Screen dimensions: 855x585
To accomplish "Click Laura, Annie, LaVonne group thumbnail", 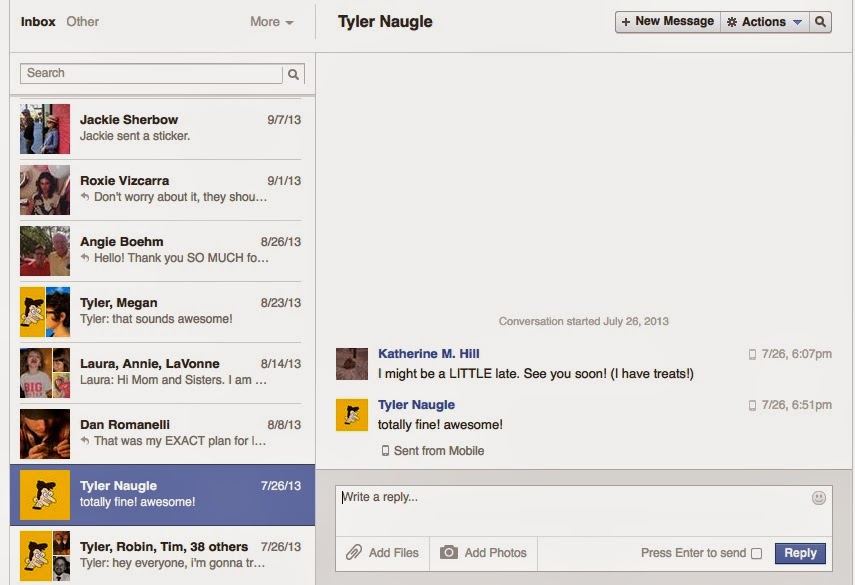I will 45,373.
